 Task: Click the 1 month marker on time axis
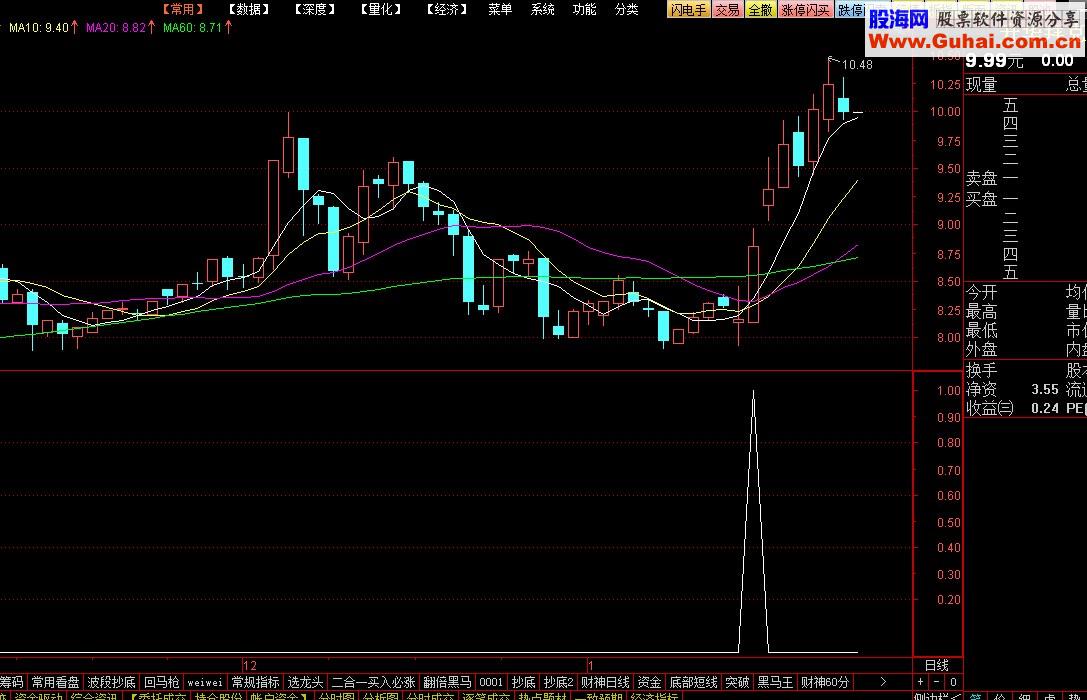(x=591, y=665)
